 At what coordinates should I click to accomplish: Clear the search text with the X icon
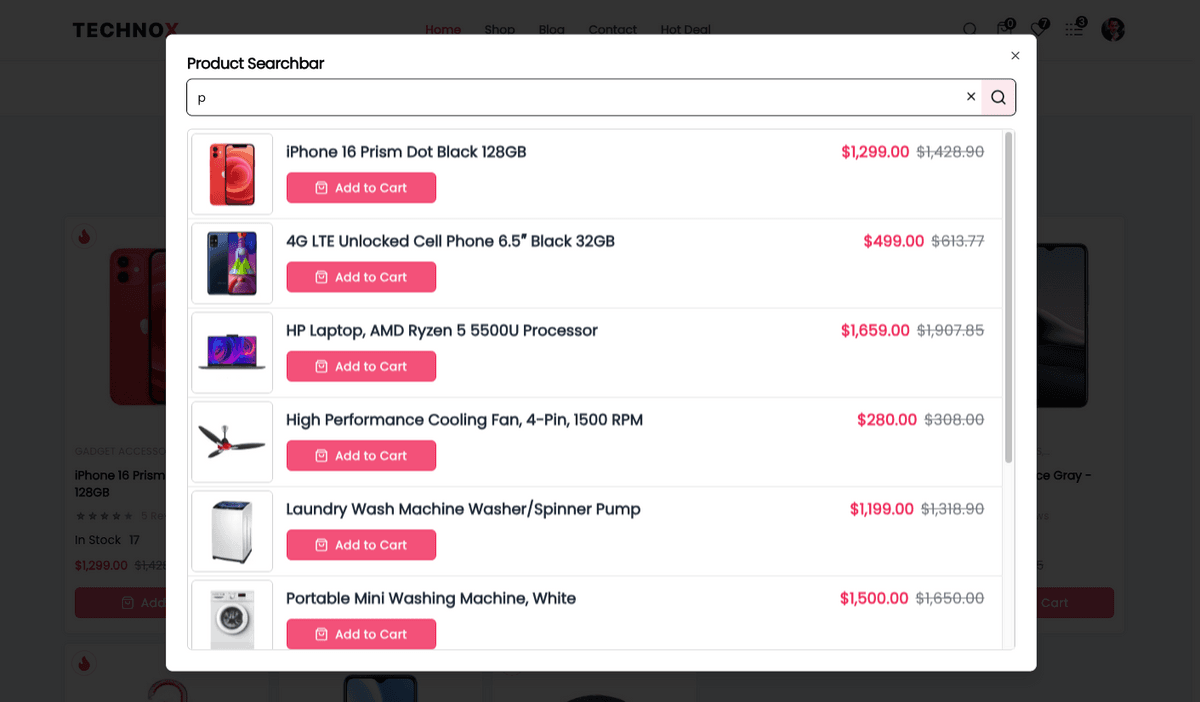[x=970, y=97]
